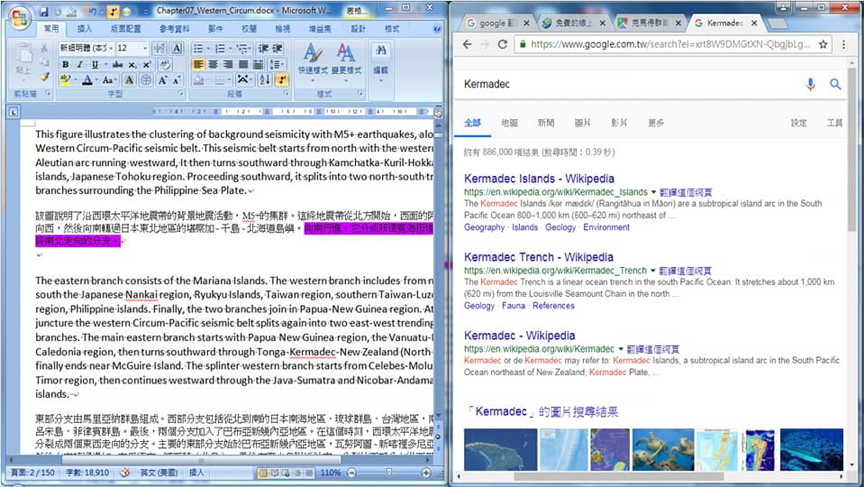Open the Word Insert ribbon tab
Screen dimensions: 864x487
pyautogui.click(x=85, y=29)
